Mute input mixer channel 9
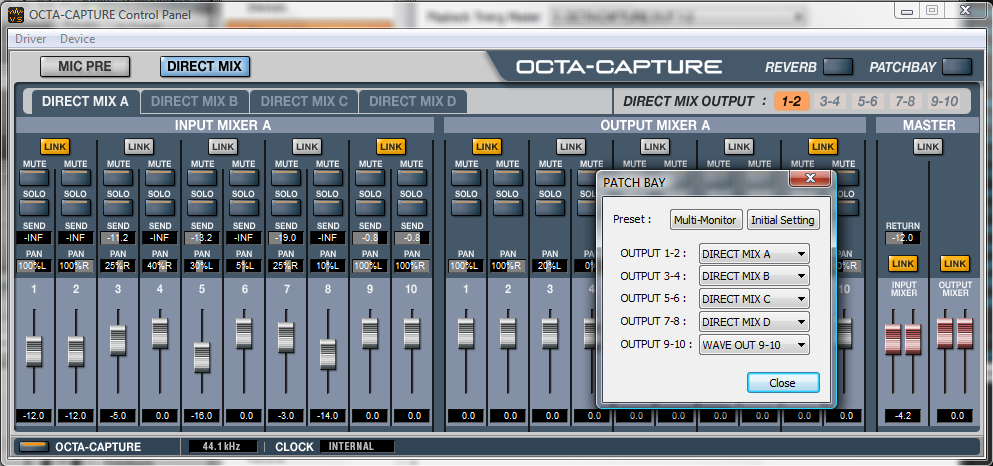Viewport: 993px width, 466px height. pos(369,177)
